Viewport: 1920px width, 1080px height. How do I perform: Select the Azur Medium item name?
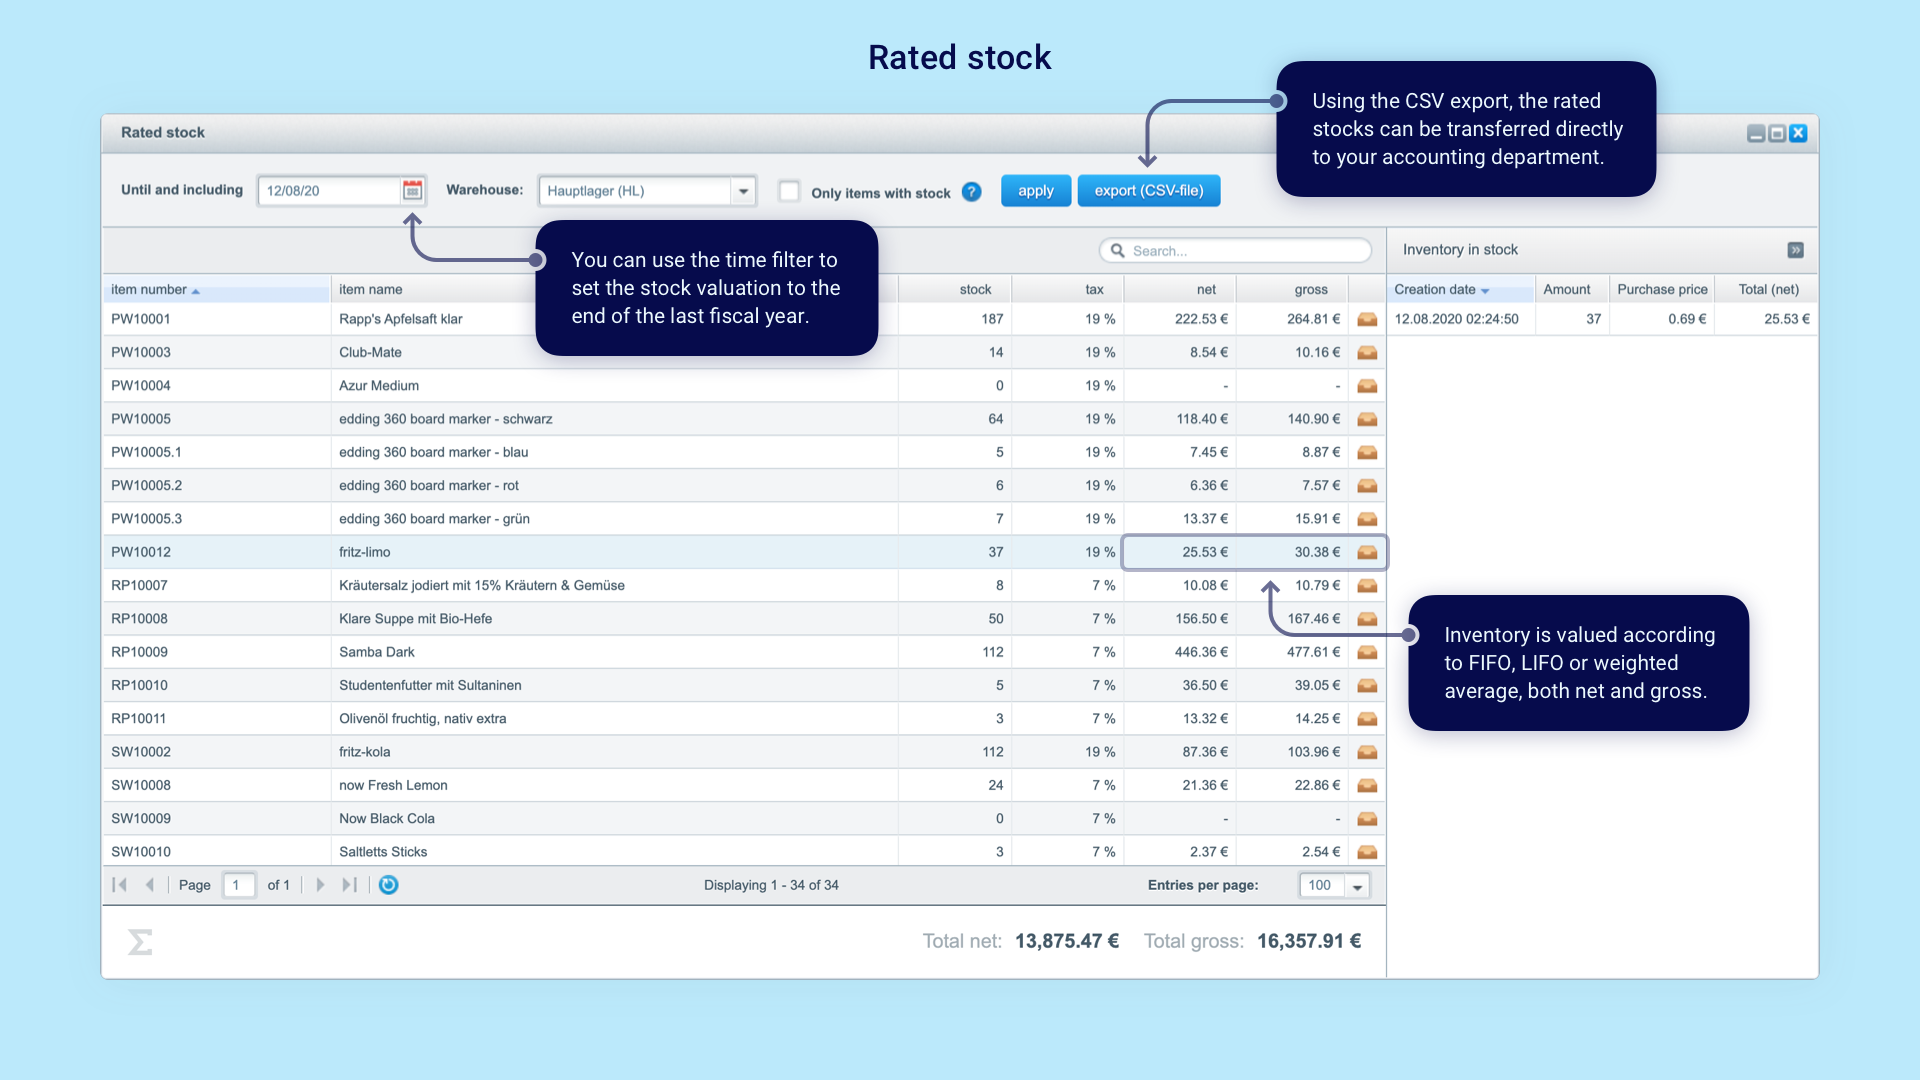tap(379, 386)
